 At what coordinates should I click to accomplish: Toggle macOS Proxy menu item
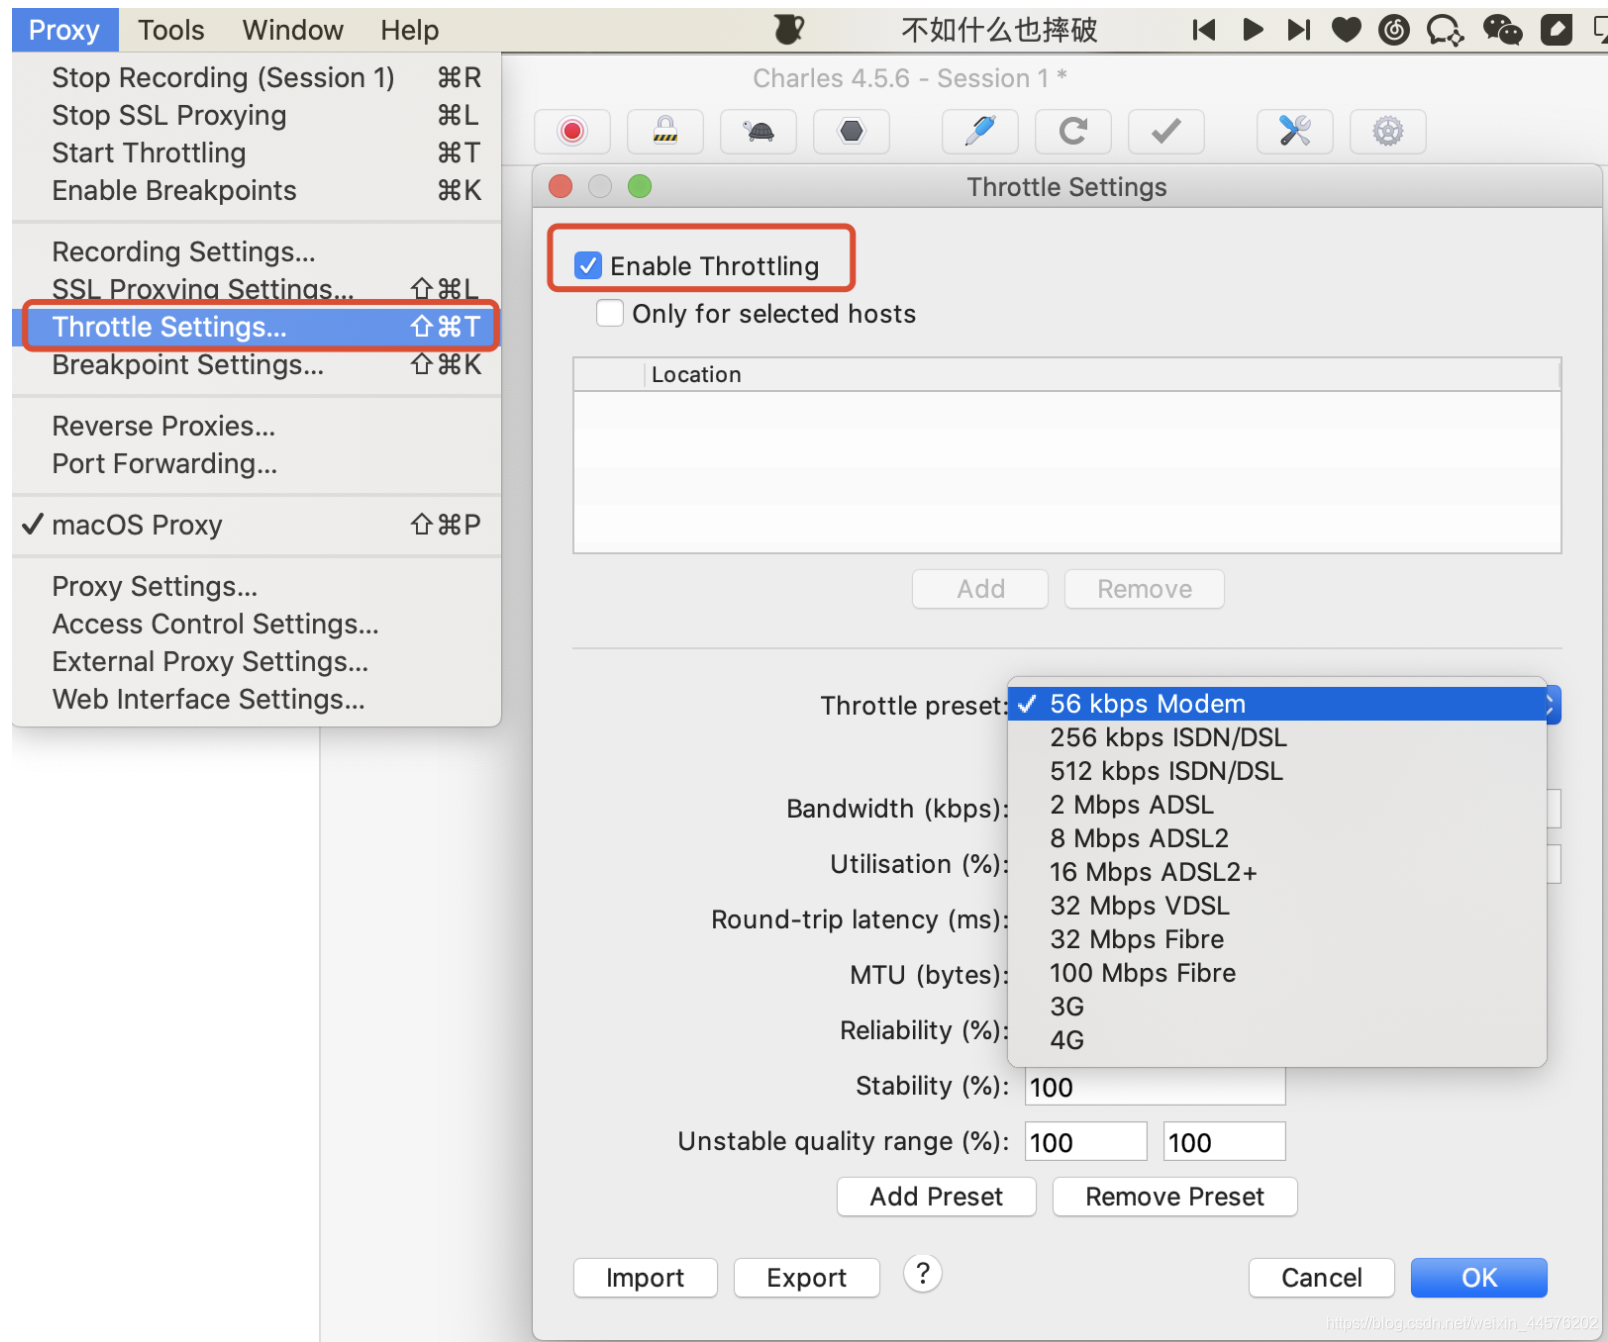pos(256,525)
